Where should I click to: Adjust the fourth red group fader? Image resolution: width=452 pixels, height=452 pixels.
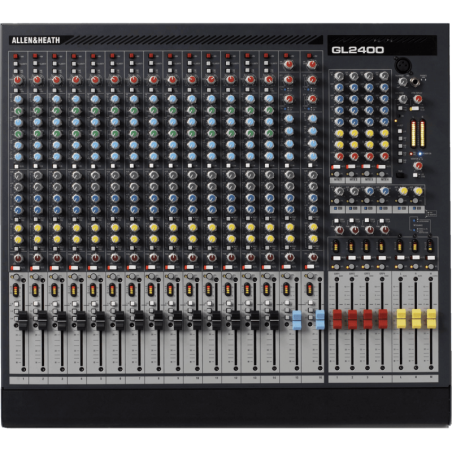(383, 319)
